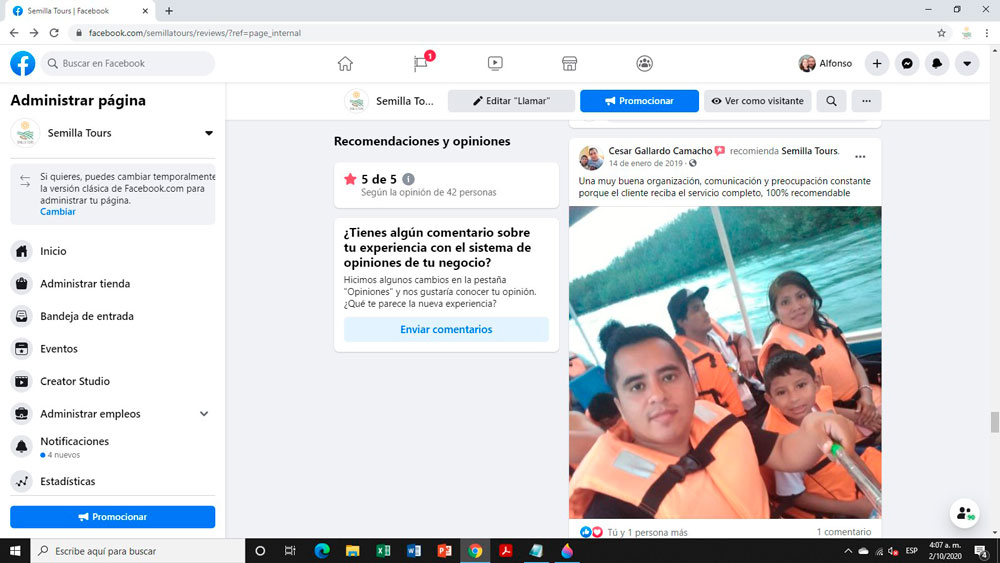Open the Watch video icon
Viewport: 1000px width, 563px height.
click(x=495, y=63)
